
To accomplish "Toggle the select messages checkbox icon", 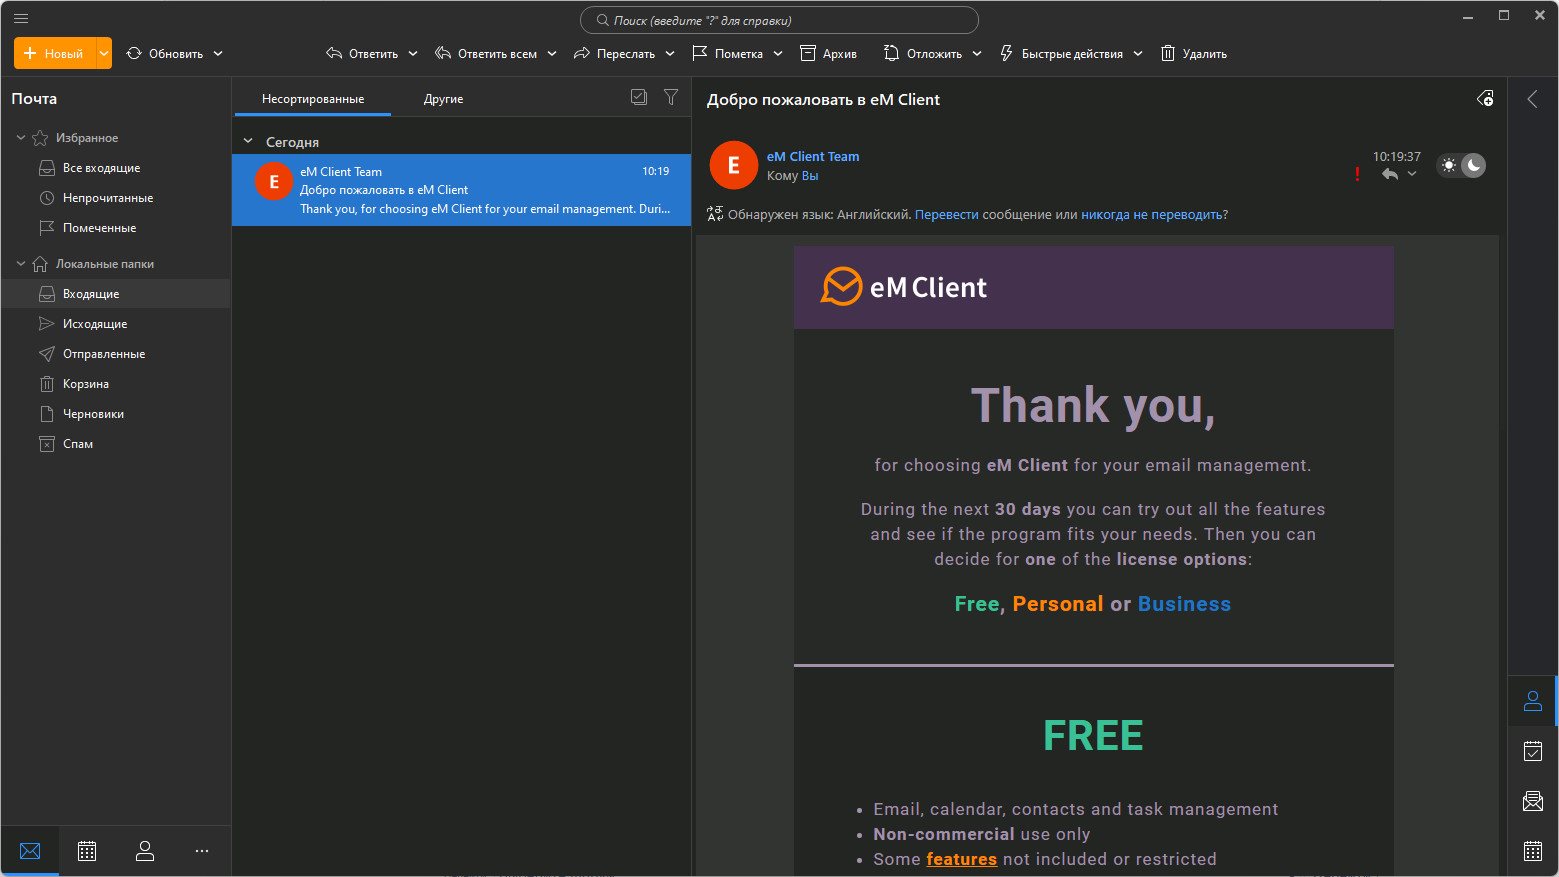I will point(639,97).
